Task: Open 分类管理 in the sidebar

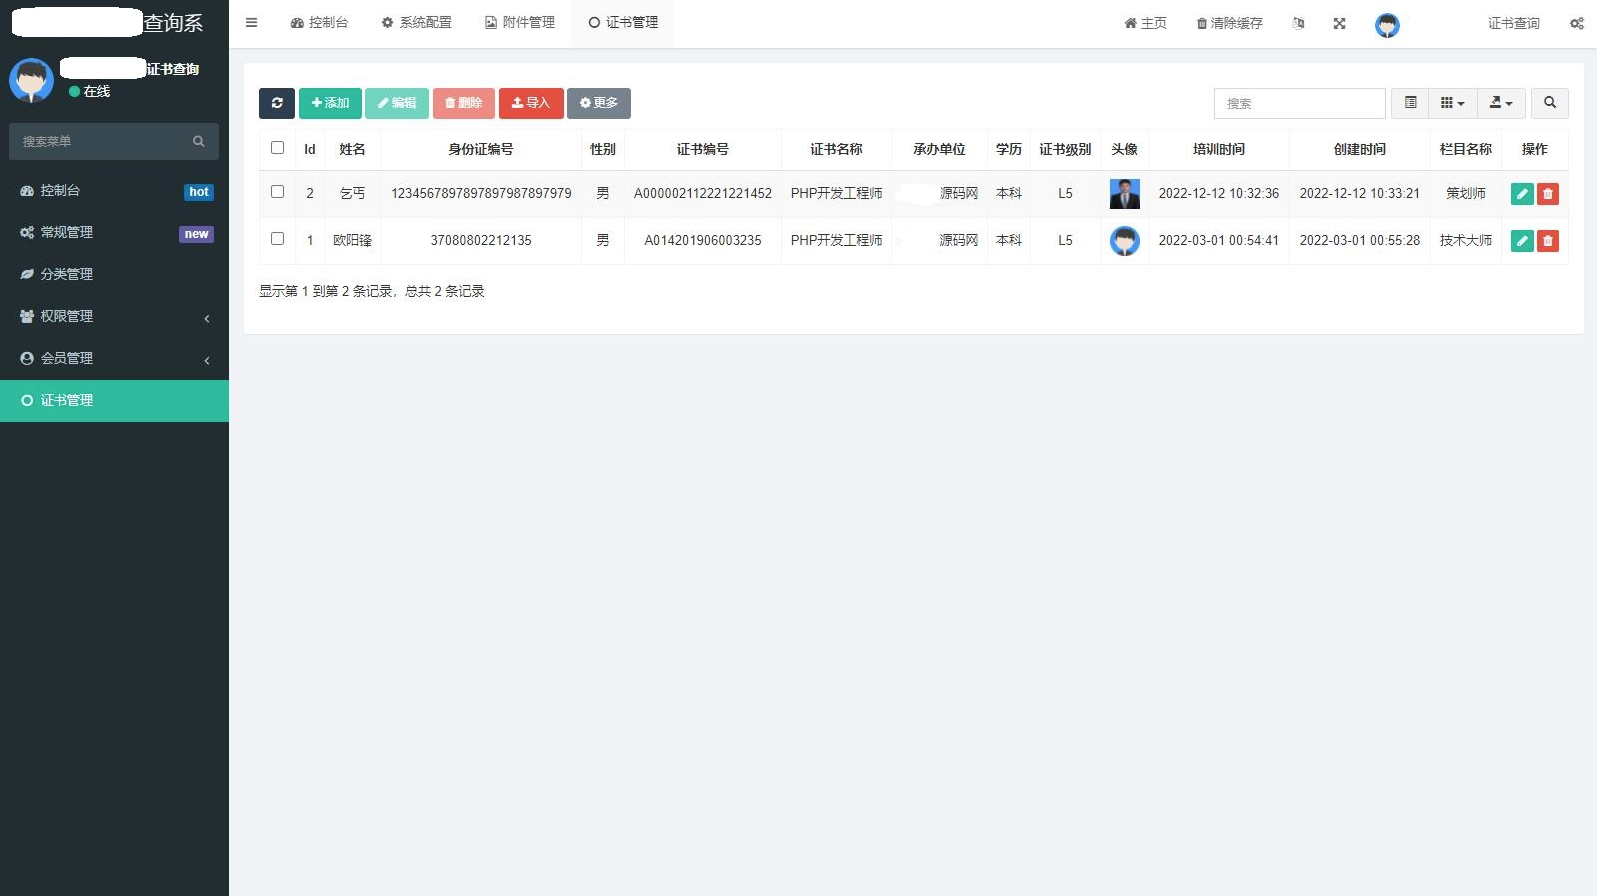Action: tap(67, 274)
